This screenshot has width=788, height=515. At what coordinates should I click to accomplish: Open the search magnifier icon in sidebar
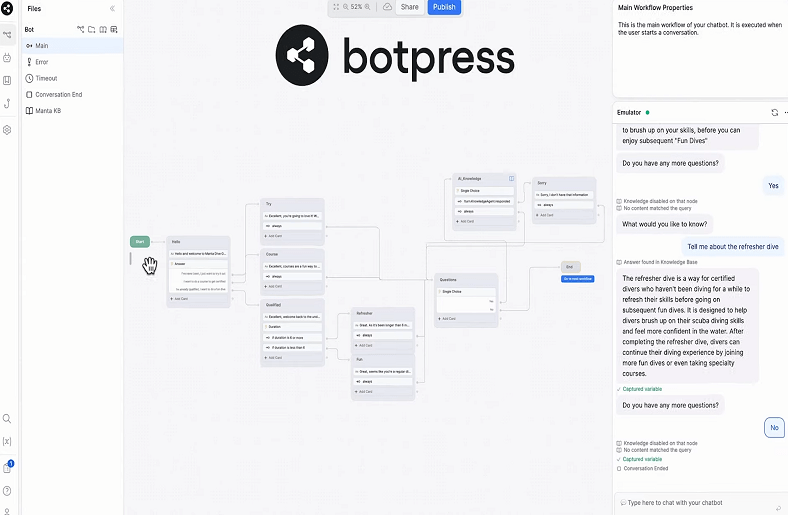(7, 419)
